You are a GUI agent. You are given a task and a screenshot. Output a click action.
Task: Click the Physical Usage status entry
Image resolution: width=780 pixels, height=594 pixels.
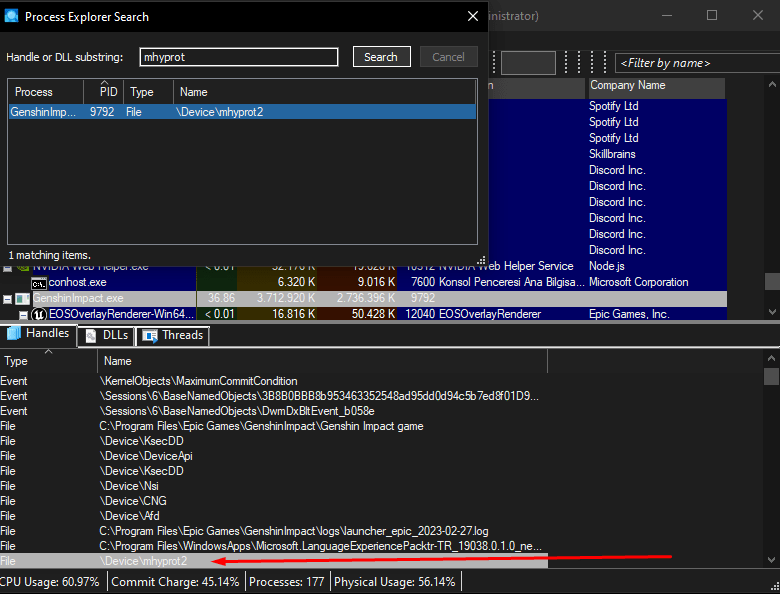click(395, 582)
